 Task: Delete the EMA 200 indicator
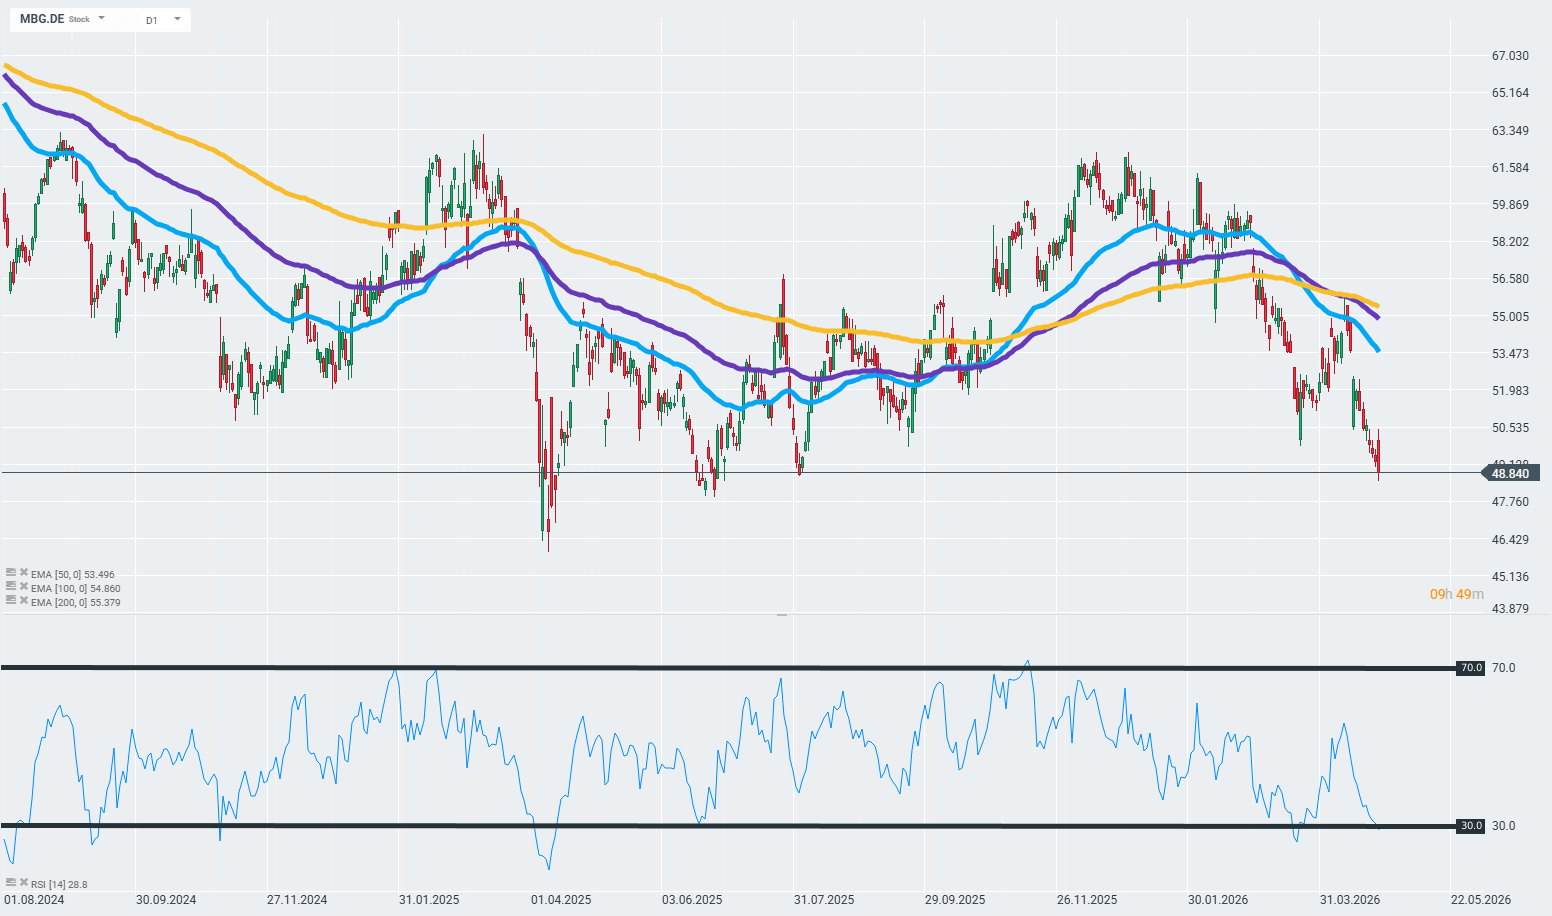tap(23, 600)
